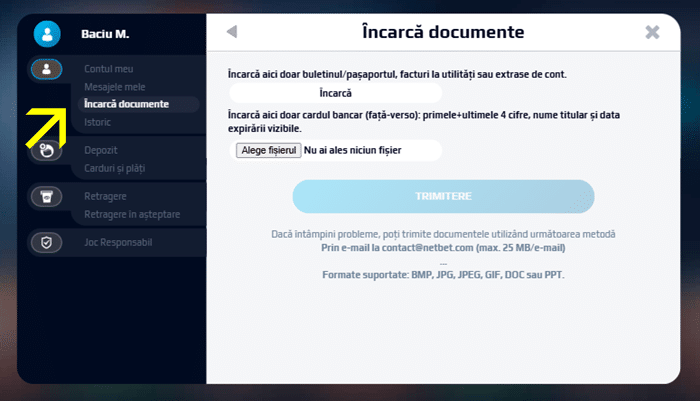Select Depozit menu entry
Image resolution: width=700 pixels, height=401 pixels.
click(x=101, y=150)
